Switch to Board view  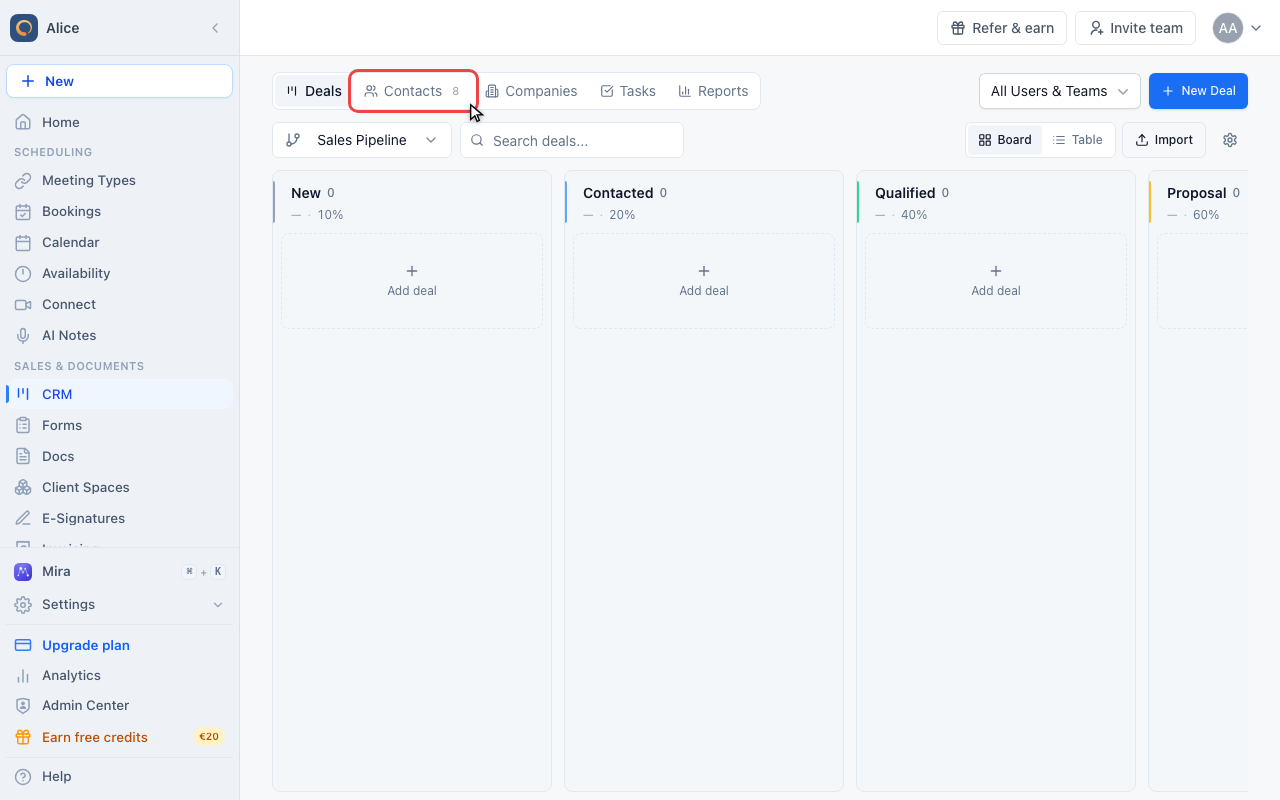click(x=1005, y=140)
